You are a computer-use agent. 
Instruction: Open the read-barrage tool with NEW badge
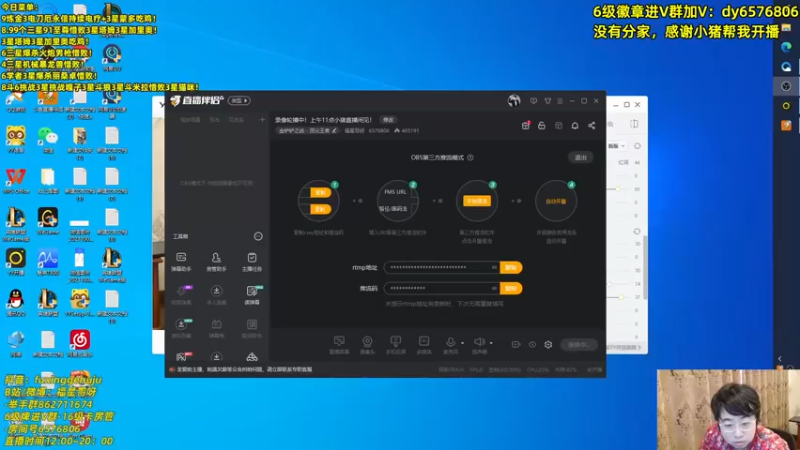click(252, 294)
